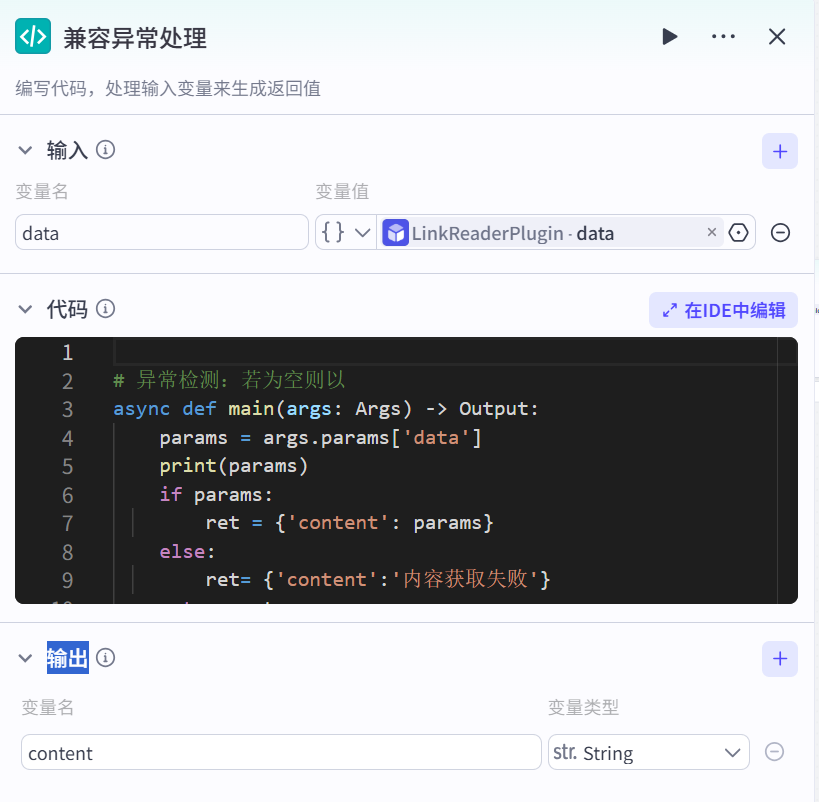The height and width of the screenshot is (802, 819).
Task: Show info tooltip next to 代码
Action: coord(105,309)
